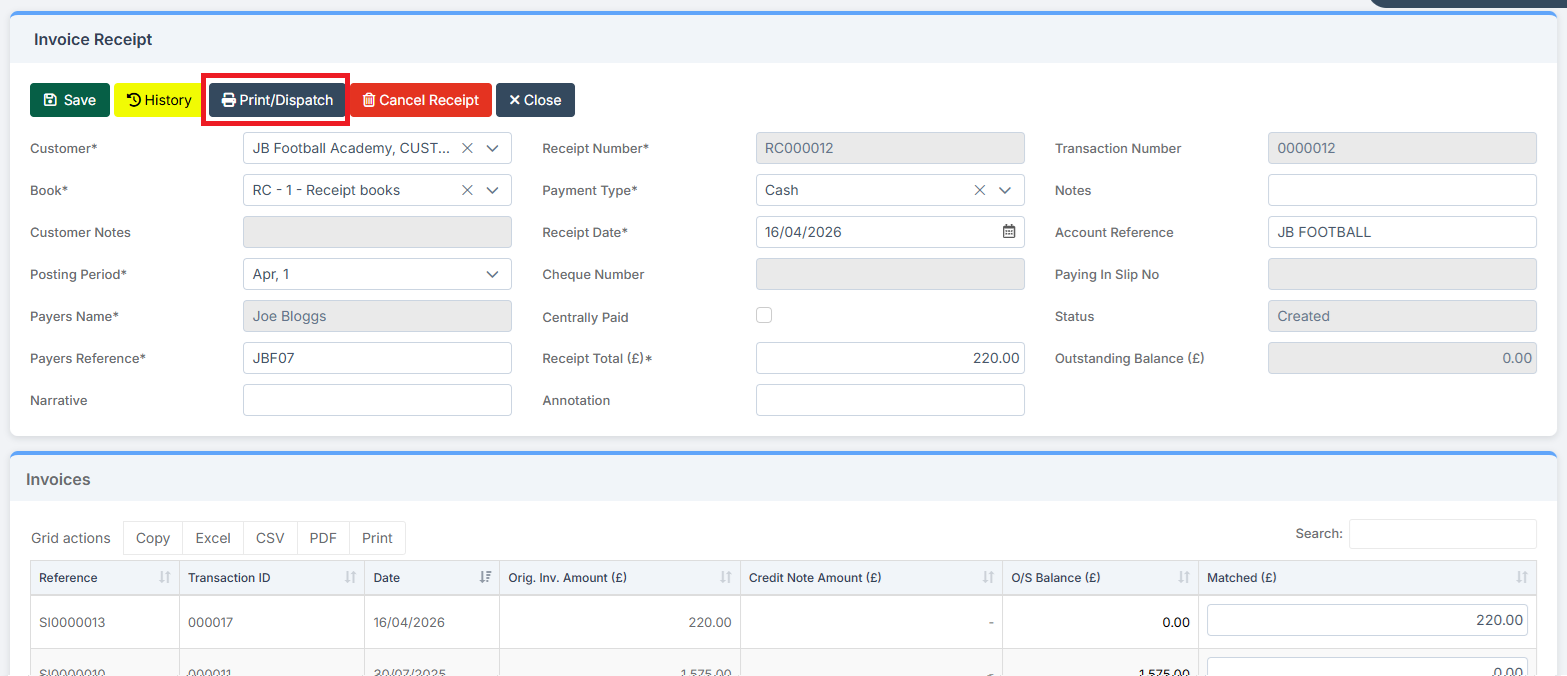The width and height of the screenshot is (1567, 676).
Task: Sort by Transaction ID column icon
Action: 351,578
